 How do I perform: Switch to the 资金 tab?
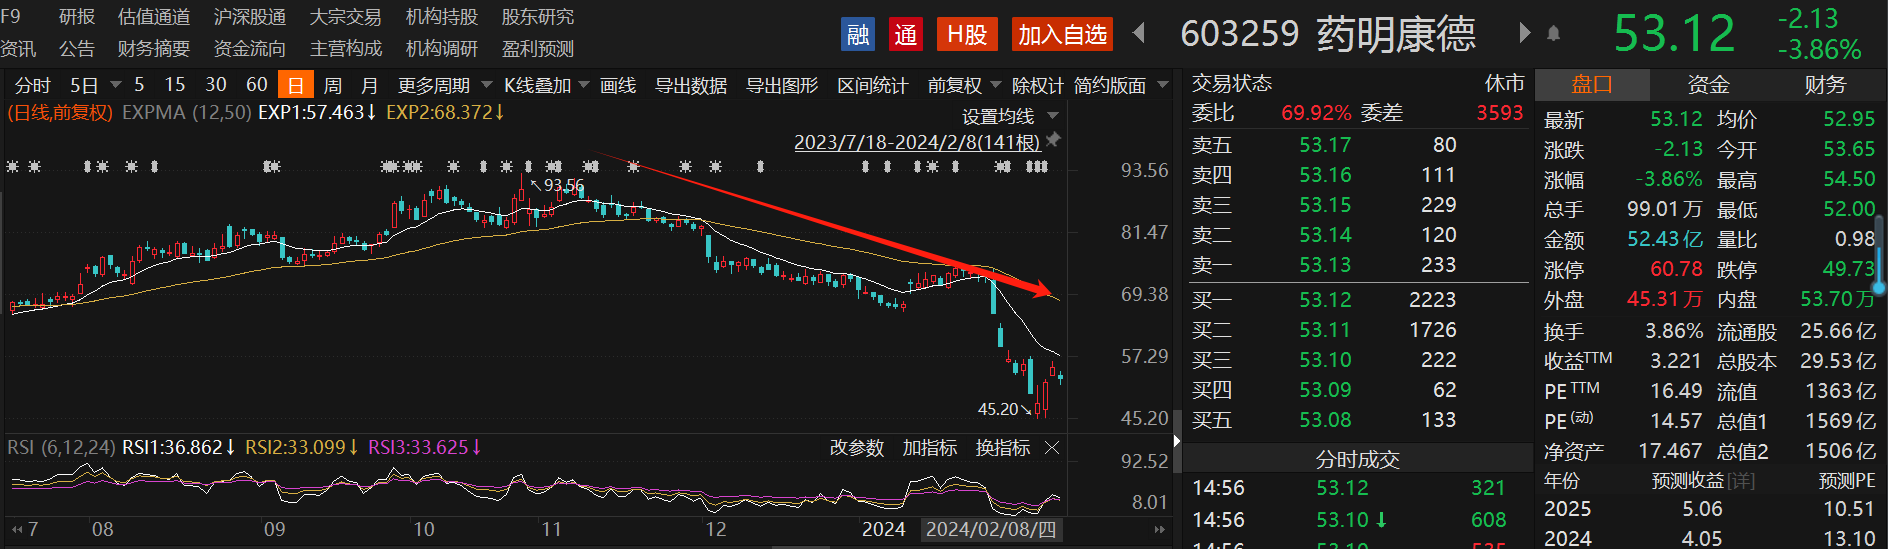(1708, 85)
